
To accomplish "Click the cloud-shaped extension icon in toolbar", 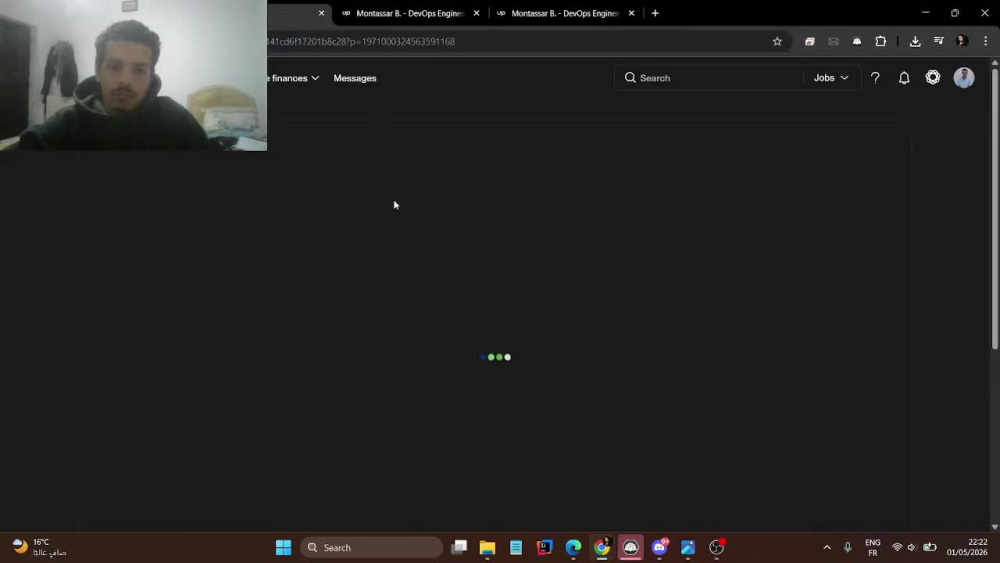I will pos(857,41).
